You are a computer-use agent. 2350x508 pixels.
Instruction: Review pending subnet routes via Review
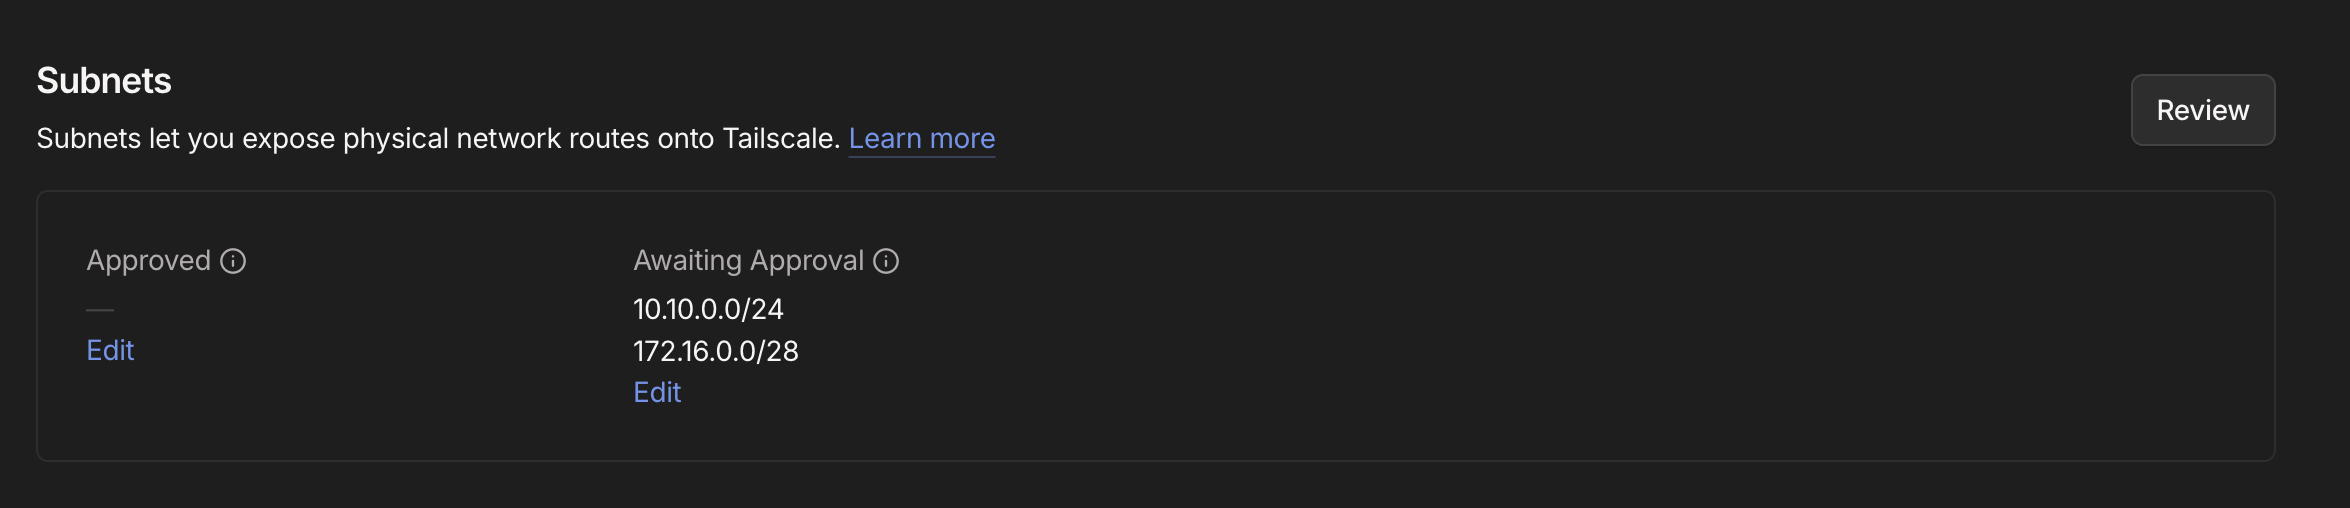click(2202, 110)
